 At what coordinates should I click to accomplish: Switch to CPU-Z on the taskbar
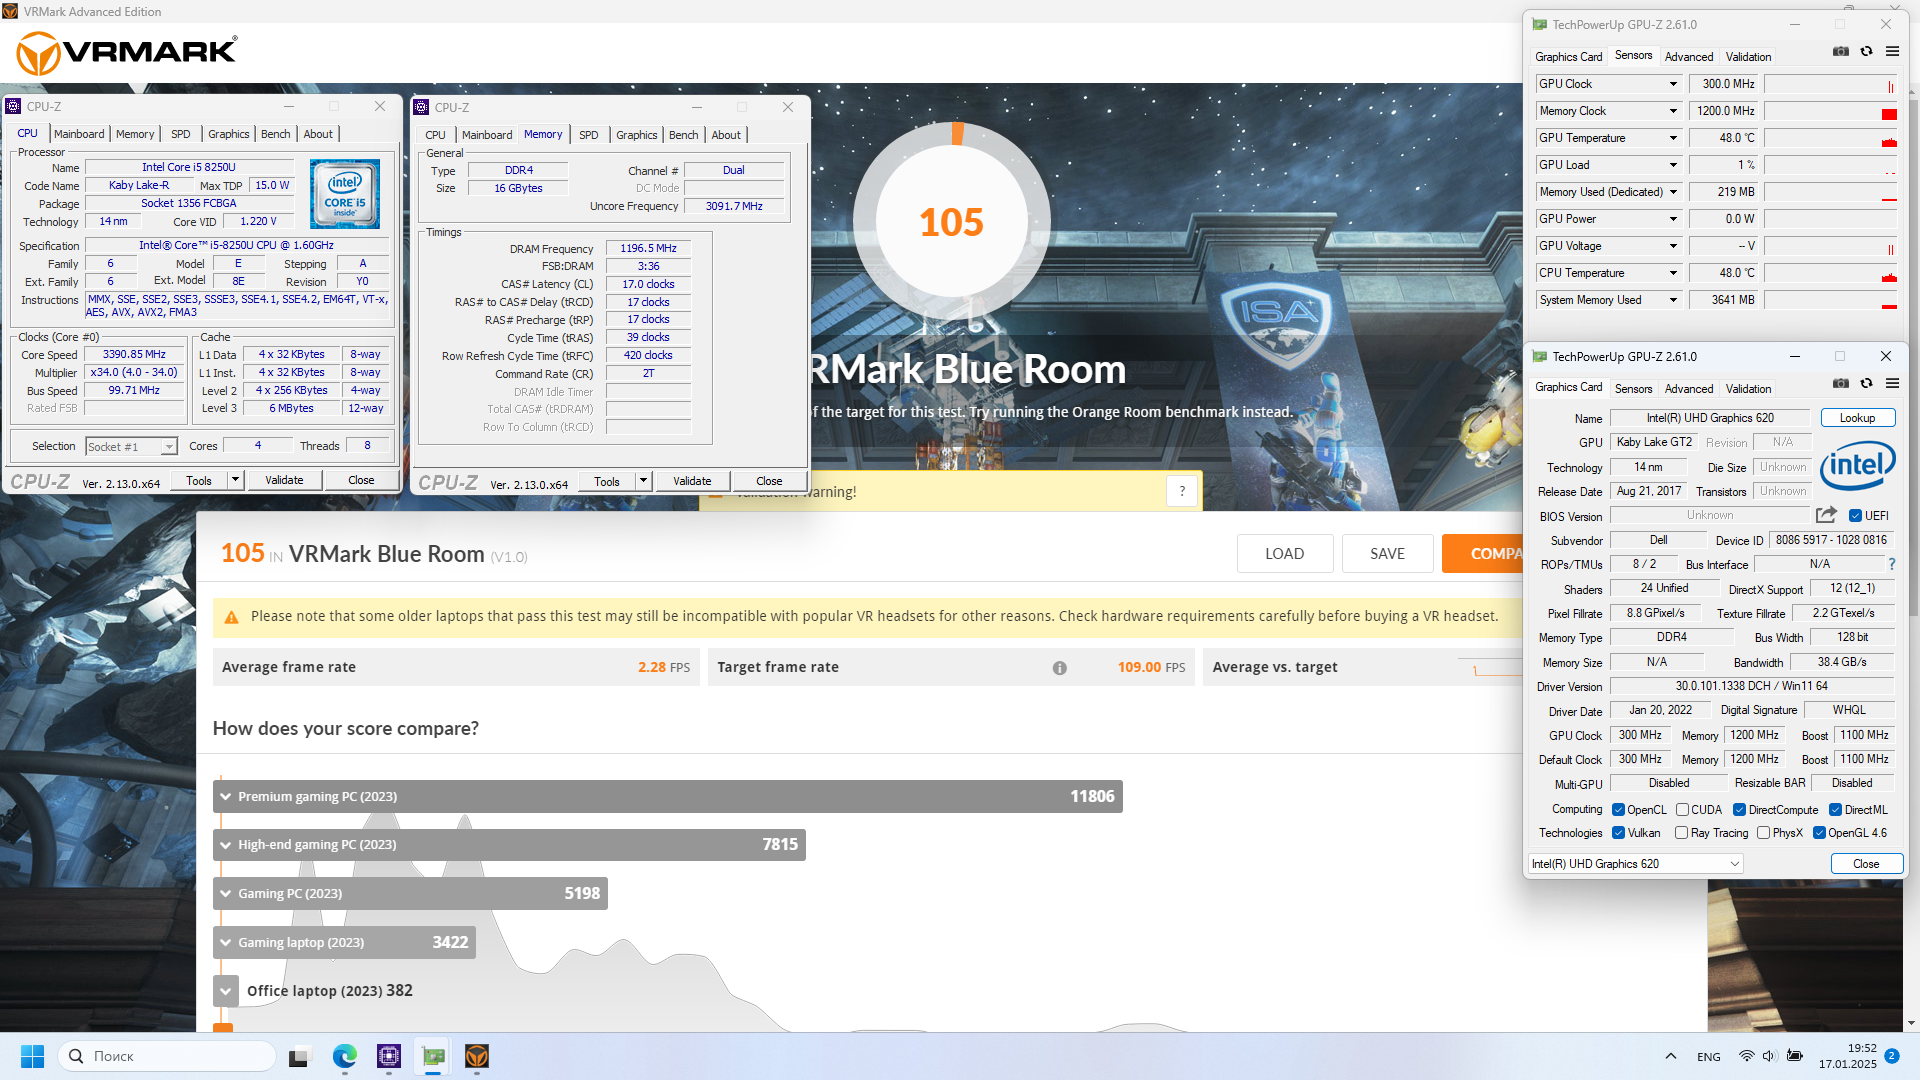coord(389,1056)
